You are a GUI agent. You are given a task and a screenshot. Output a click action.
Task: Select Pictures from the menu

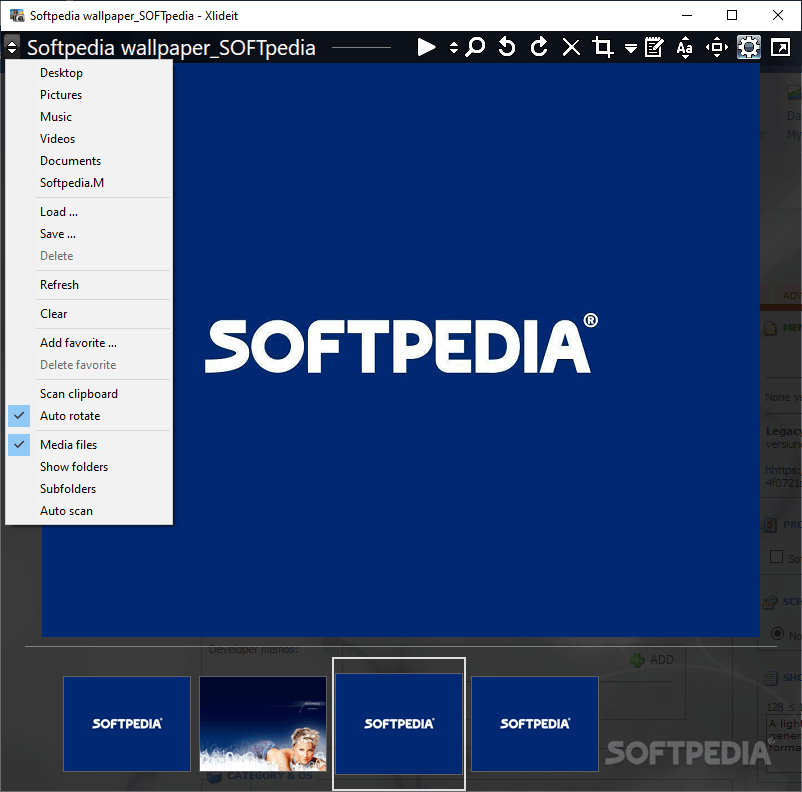tap(63, 94)
